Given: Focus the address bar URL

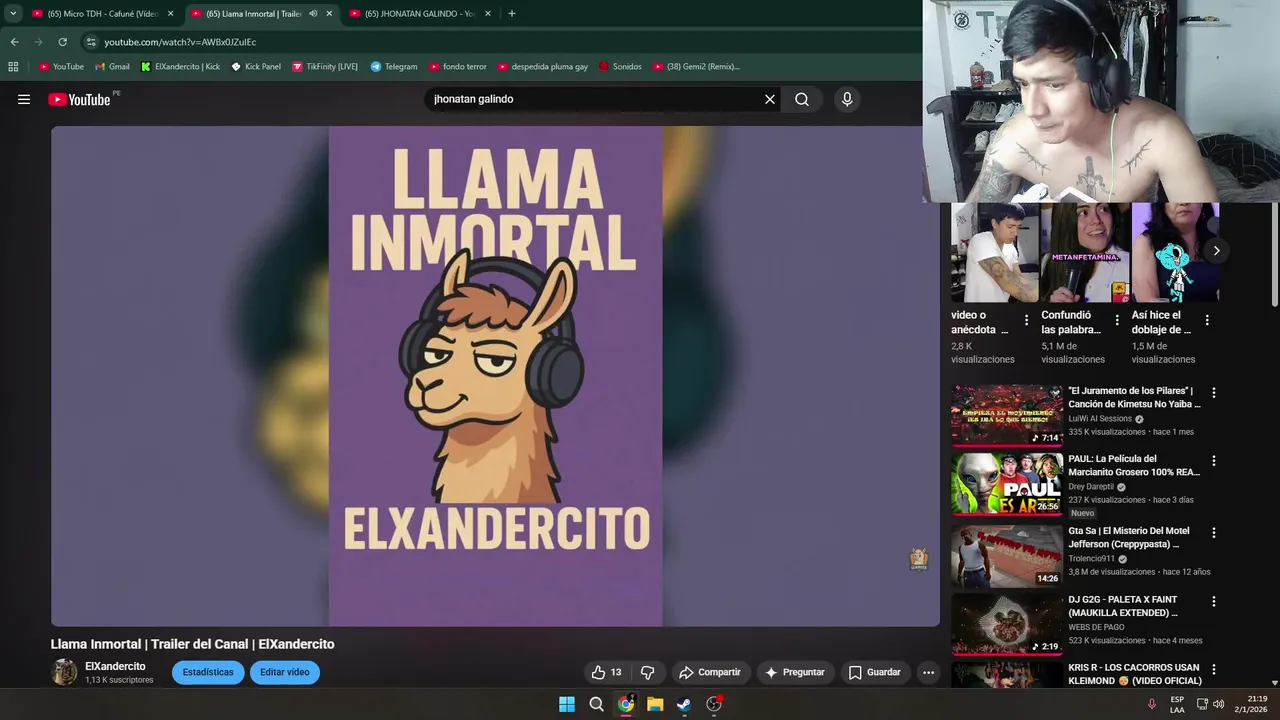Looking at the screenshot, I should (x=180, y=42).
